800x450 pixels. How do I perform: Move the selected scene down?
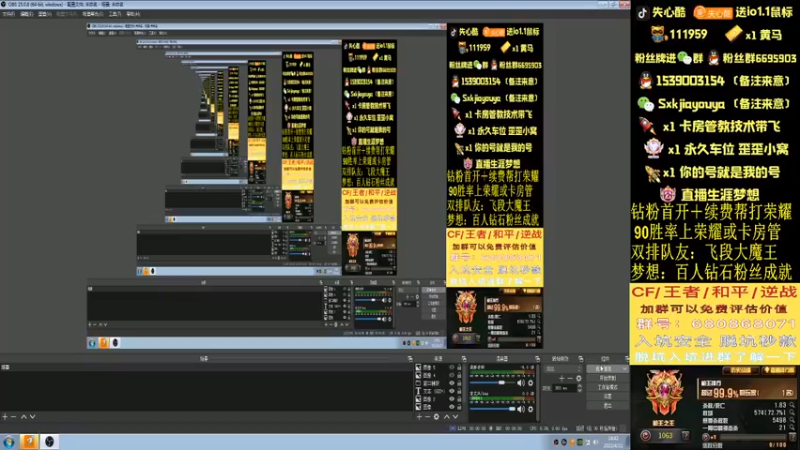coord(32,417)
